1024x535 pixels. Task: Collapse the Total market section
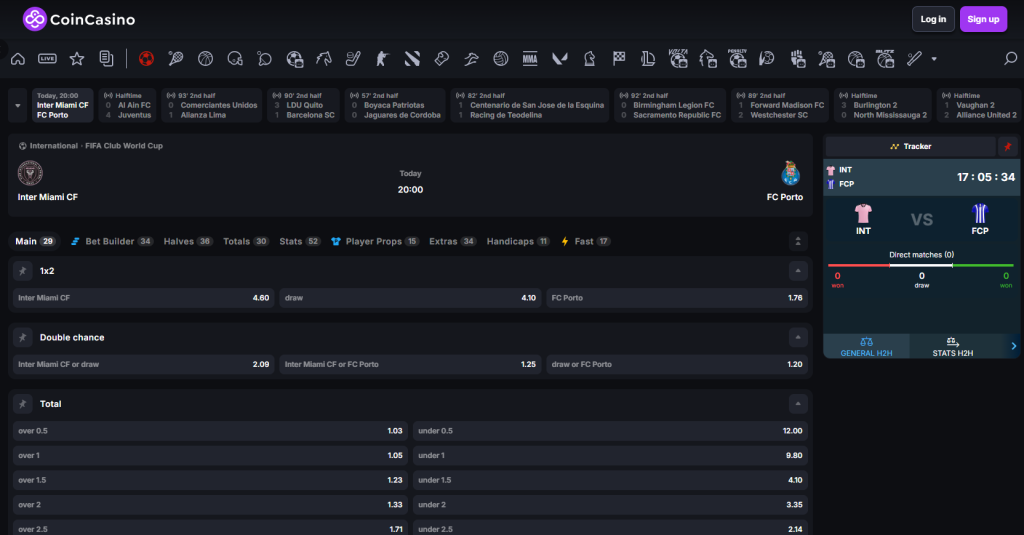point(798,404)
